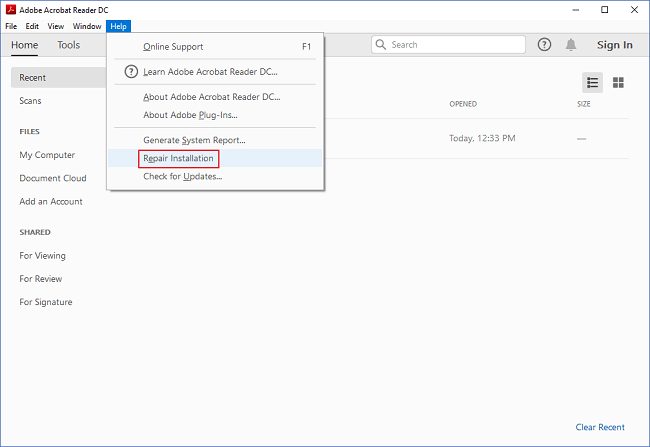Sort files by the Opened column header
This screenshot has width=650, height=447.
[463, 104]
